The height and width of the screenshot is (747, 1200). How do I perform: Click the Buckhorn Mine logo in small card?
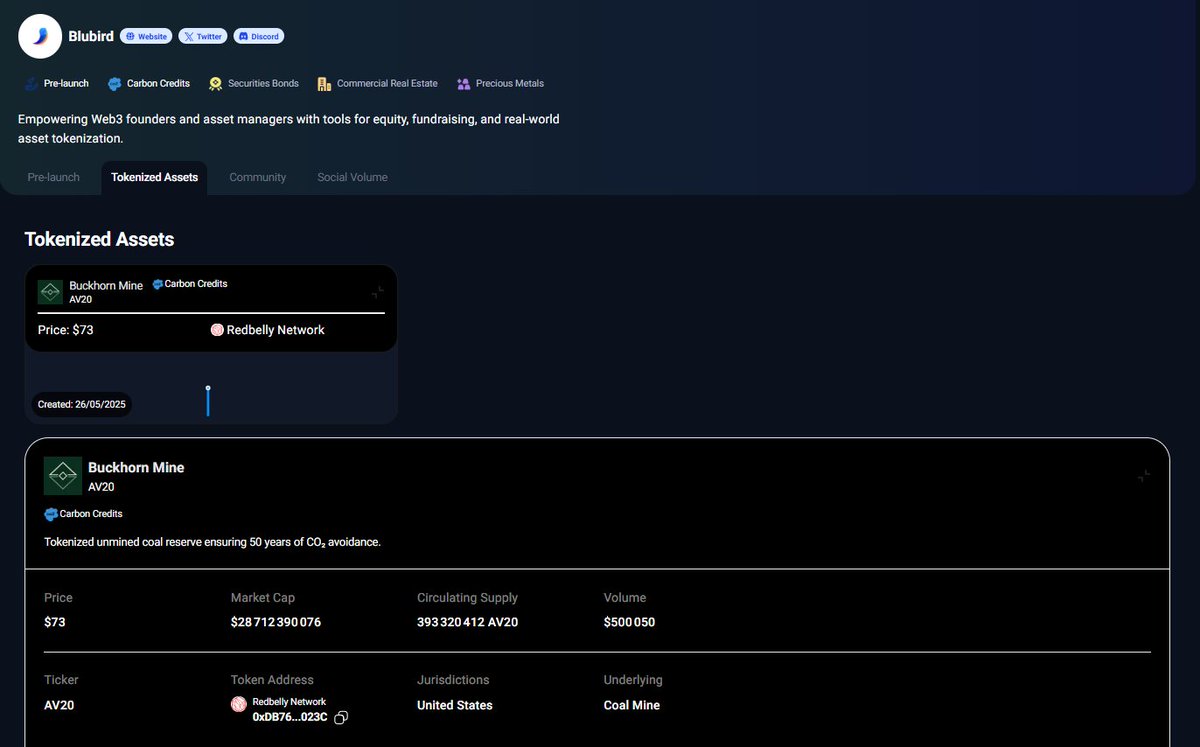tap(50, 292)
